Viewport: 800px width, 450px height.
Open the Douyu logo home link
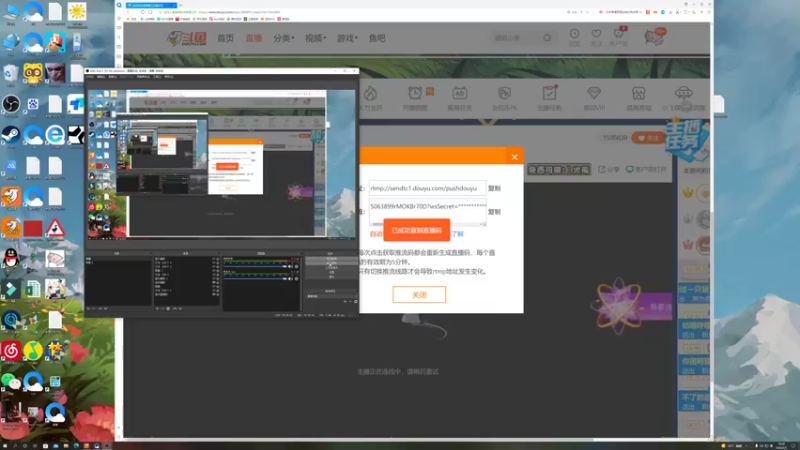click(x=187, y=38)
